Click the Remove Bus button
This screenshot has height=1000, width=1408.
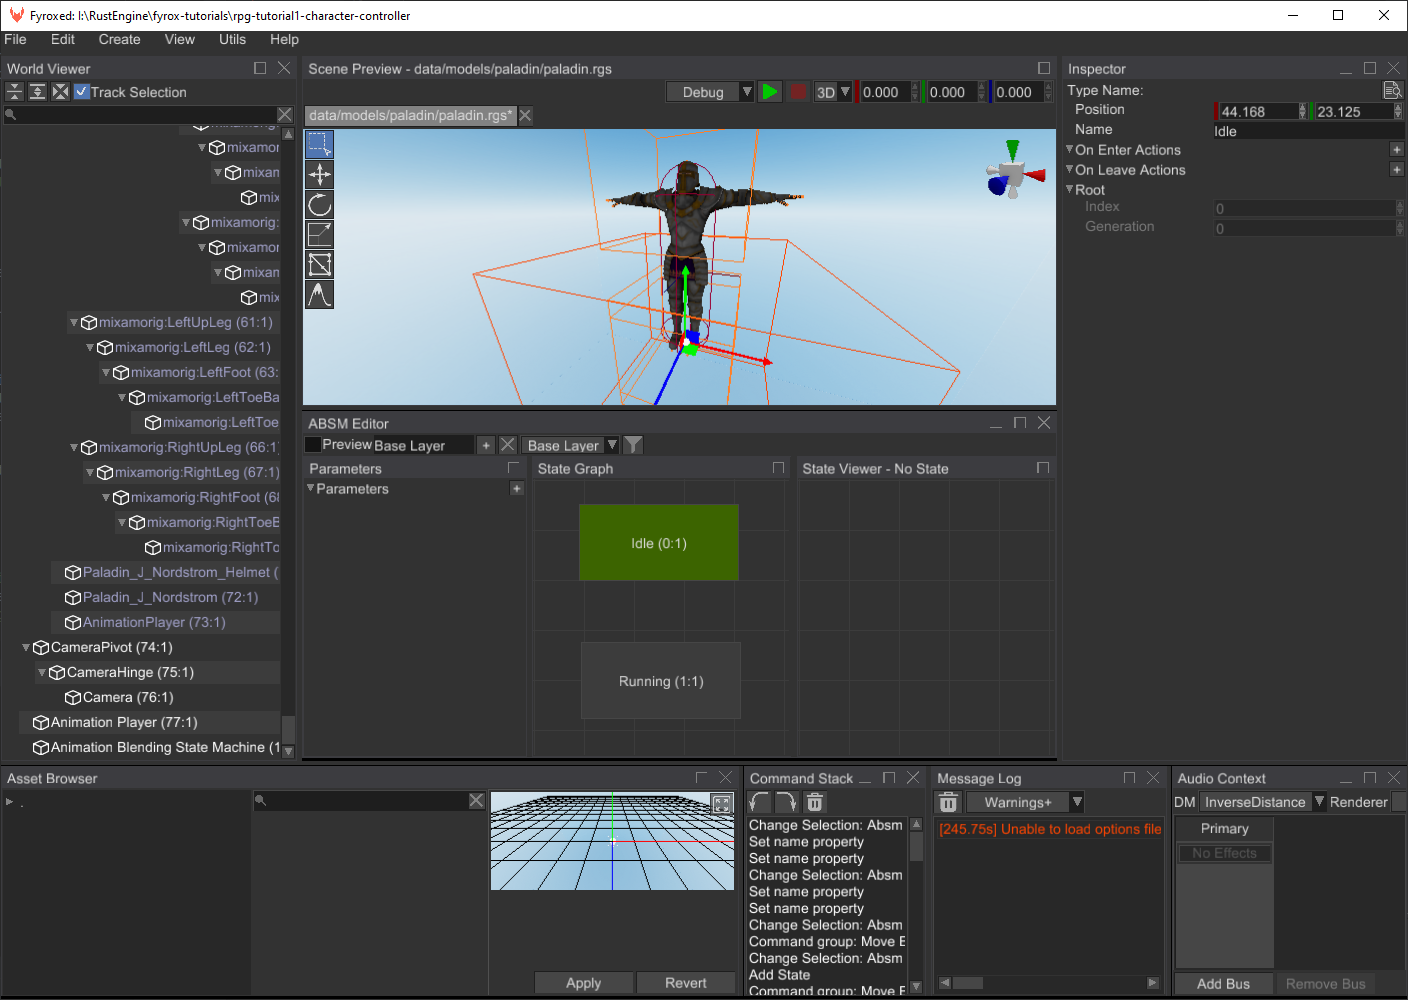click(x=1325, y=984)
